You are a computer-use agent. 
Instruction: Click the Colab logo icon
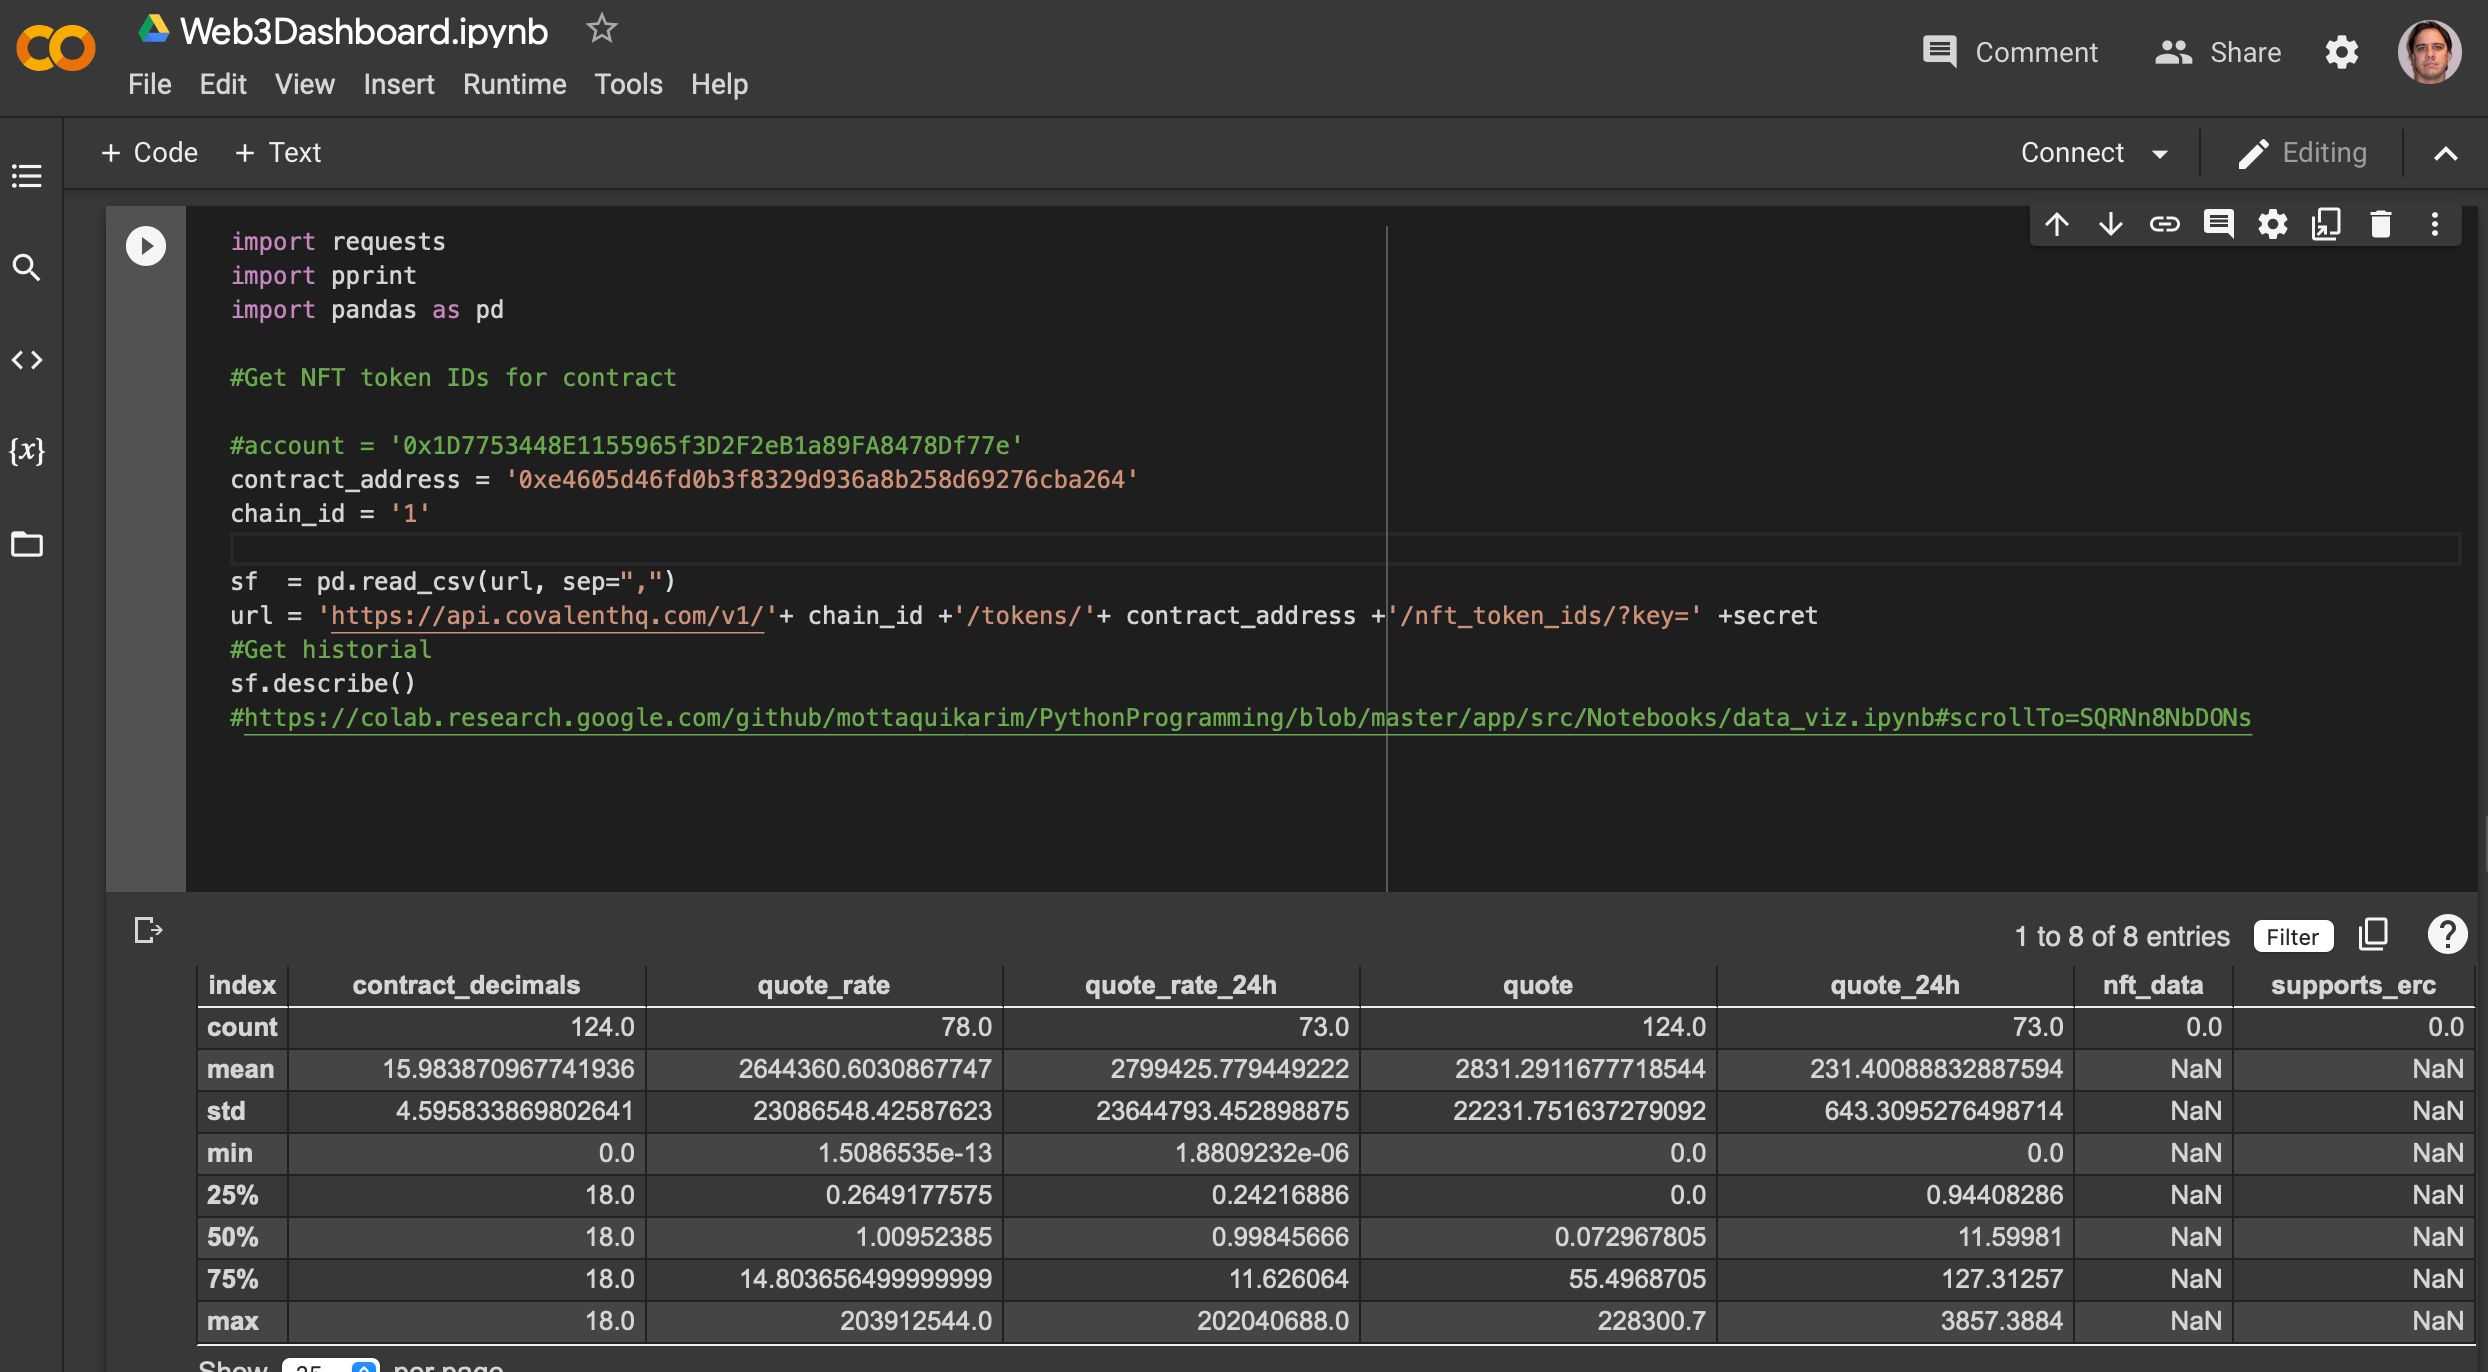56,49
